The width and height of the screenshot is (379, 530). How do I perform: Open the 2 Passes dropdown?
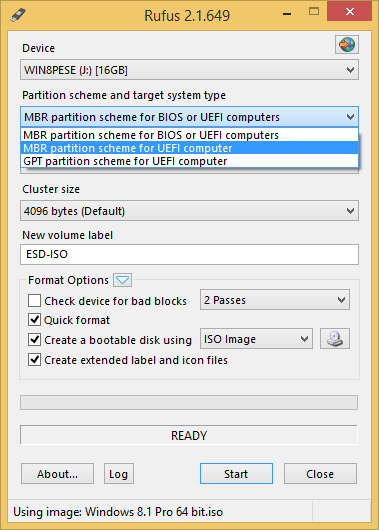275,300
